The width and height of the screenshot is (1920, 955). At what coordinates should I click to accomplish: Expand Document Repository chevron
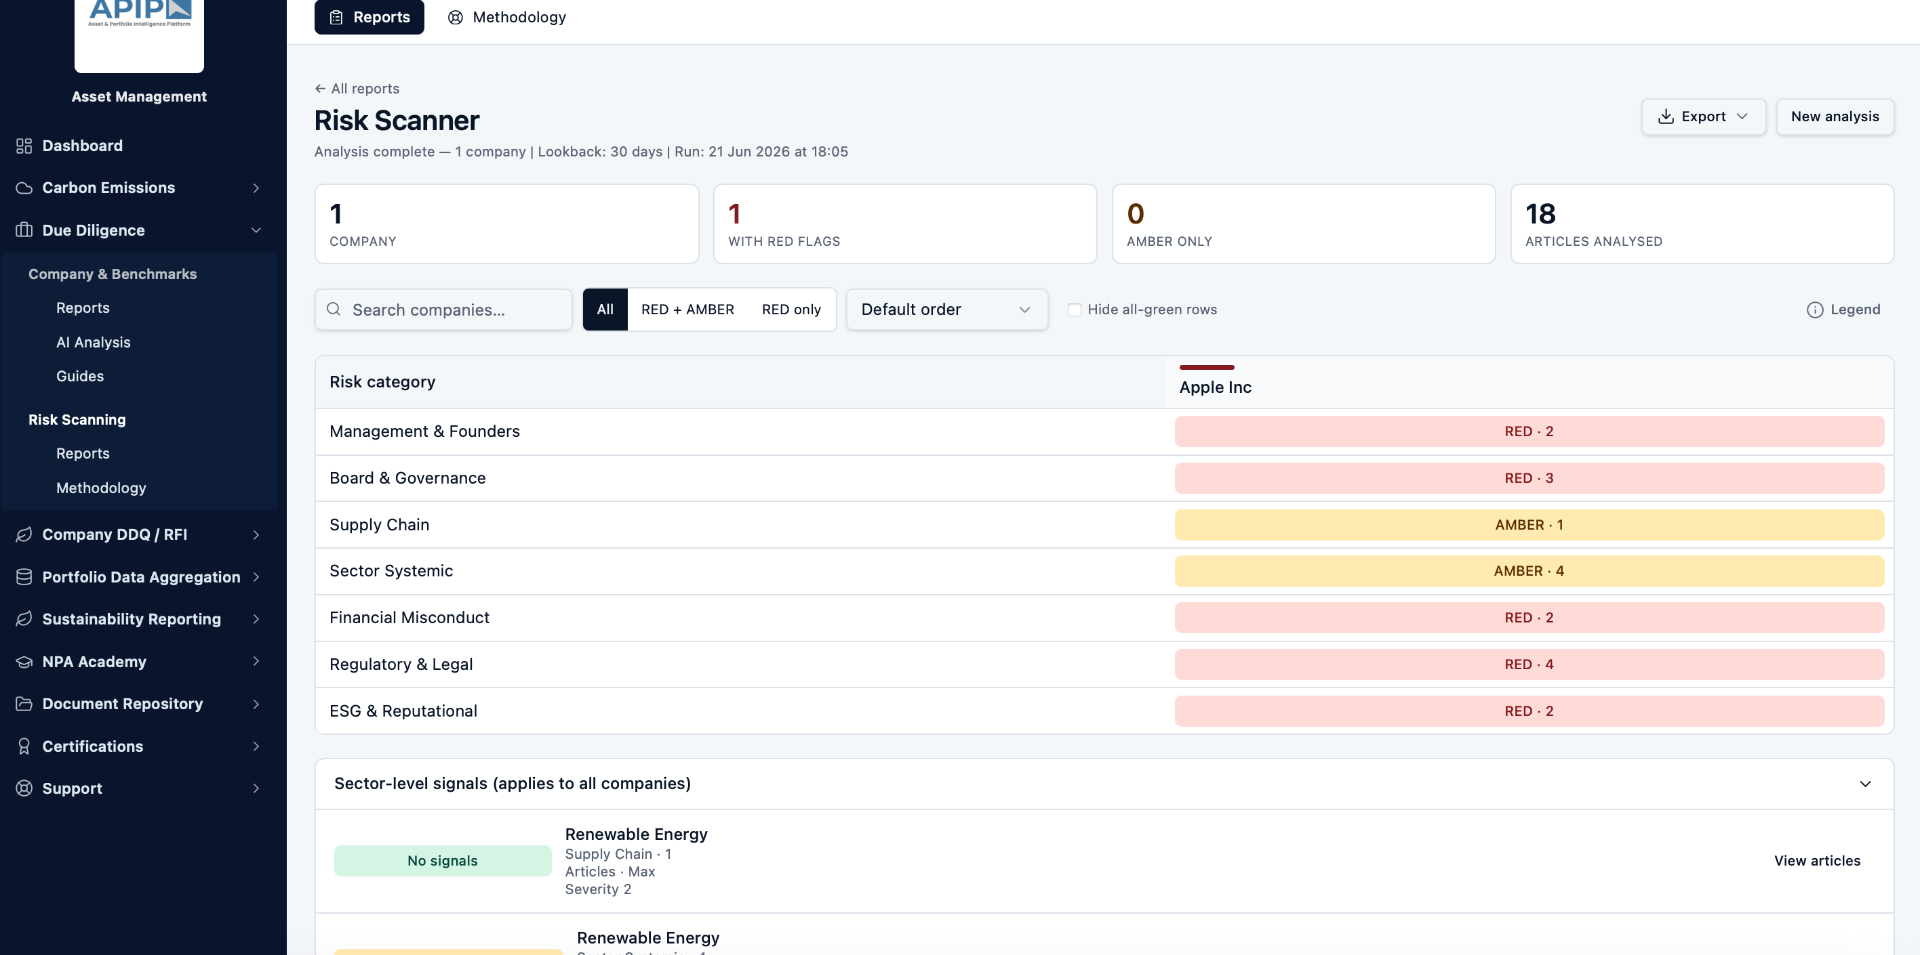[x=256, y=704]
